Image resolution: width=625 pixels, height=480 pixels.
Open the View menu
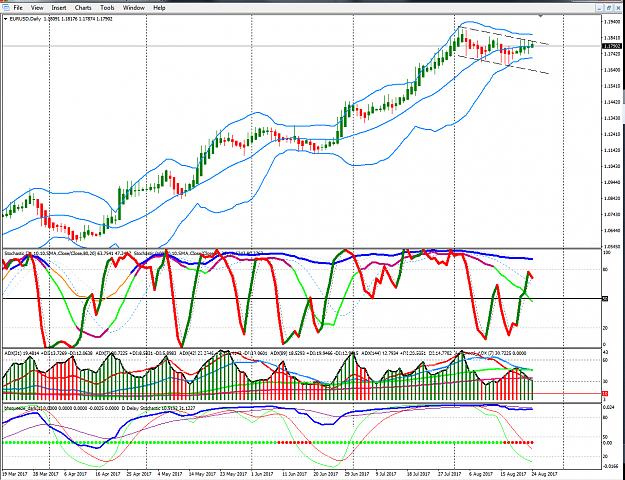37,8
